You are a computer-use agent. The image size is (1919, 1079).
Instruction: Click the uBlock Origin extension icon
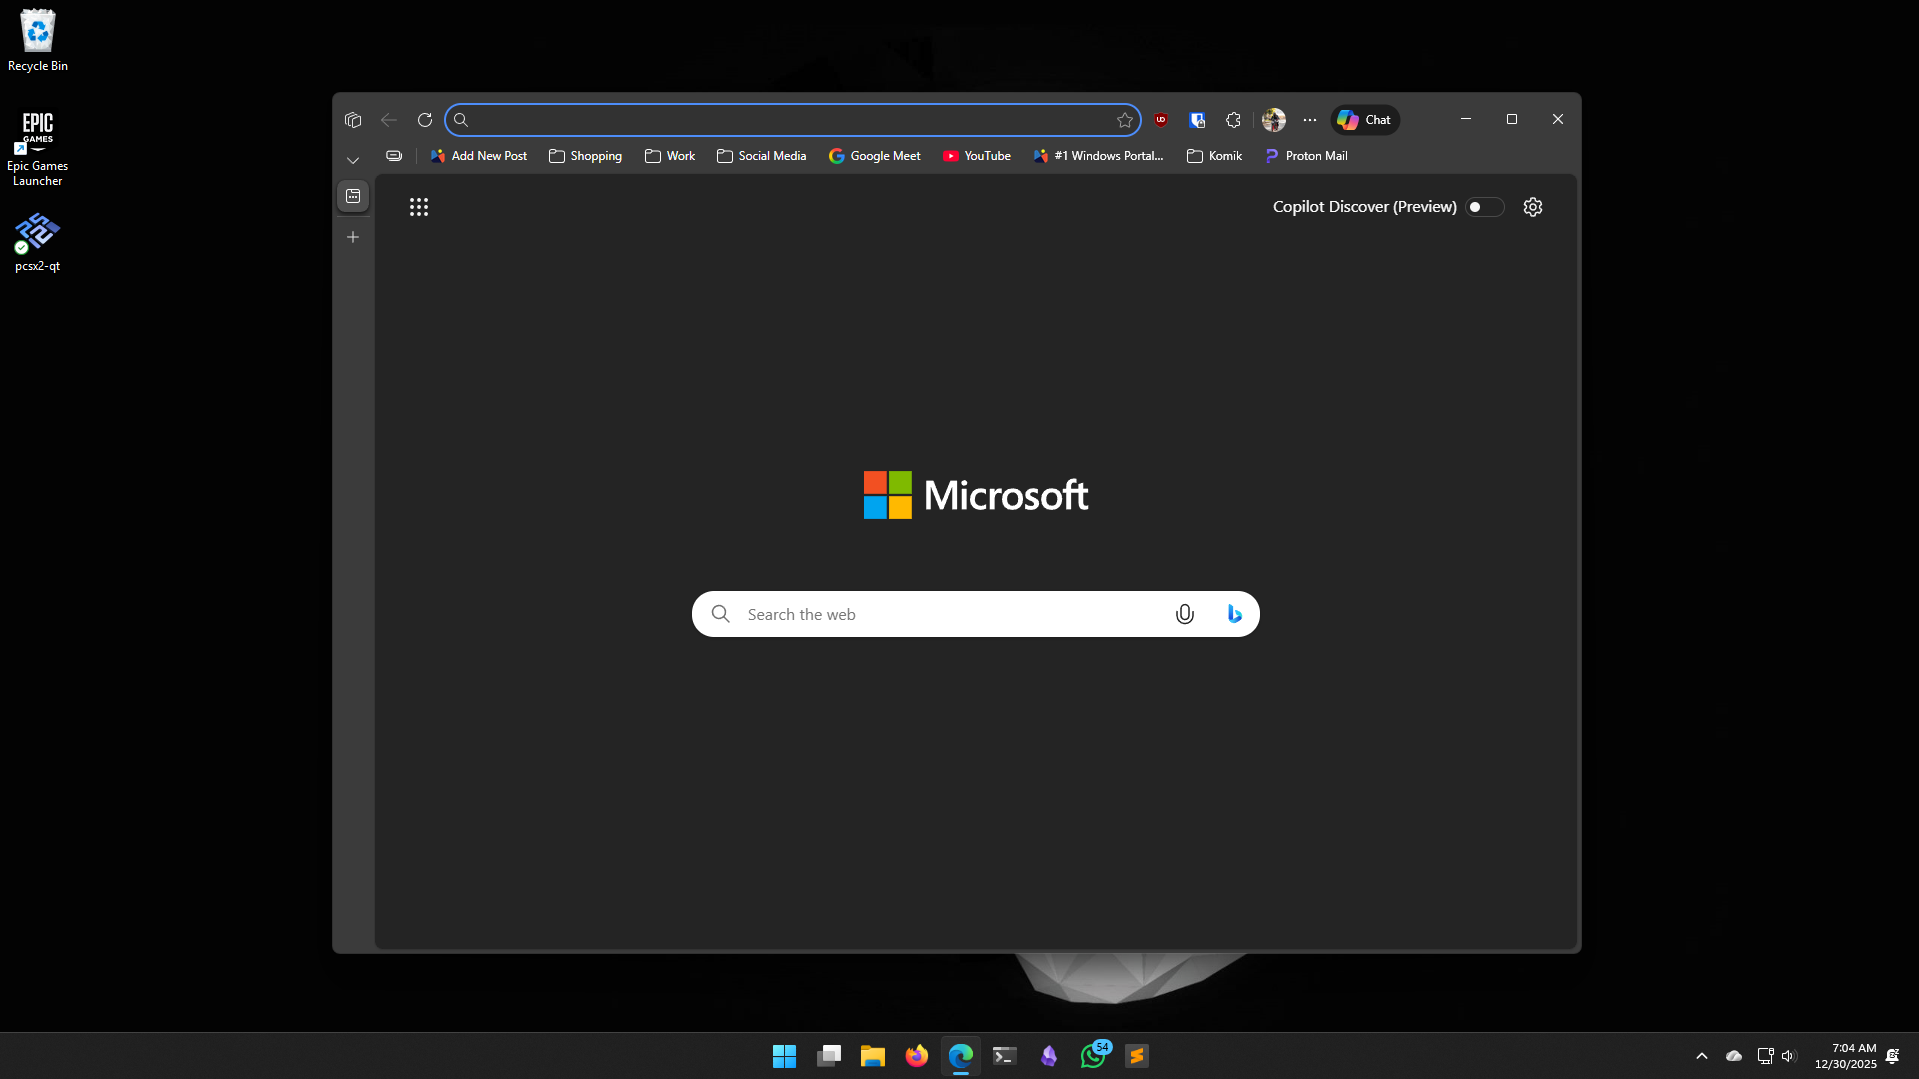[1161, 120]
